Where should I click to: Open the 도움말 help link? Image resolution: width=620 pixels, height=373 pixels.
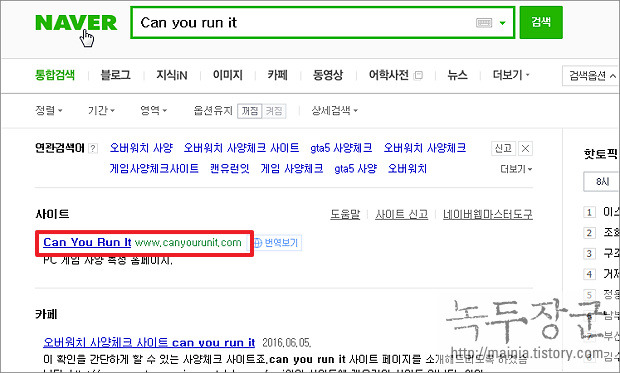[x=345, y=214]
